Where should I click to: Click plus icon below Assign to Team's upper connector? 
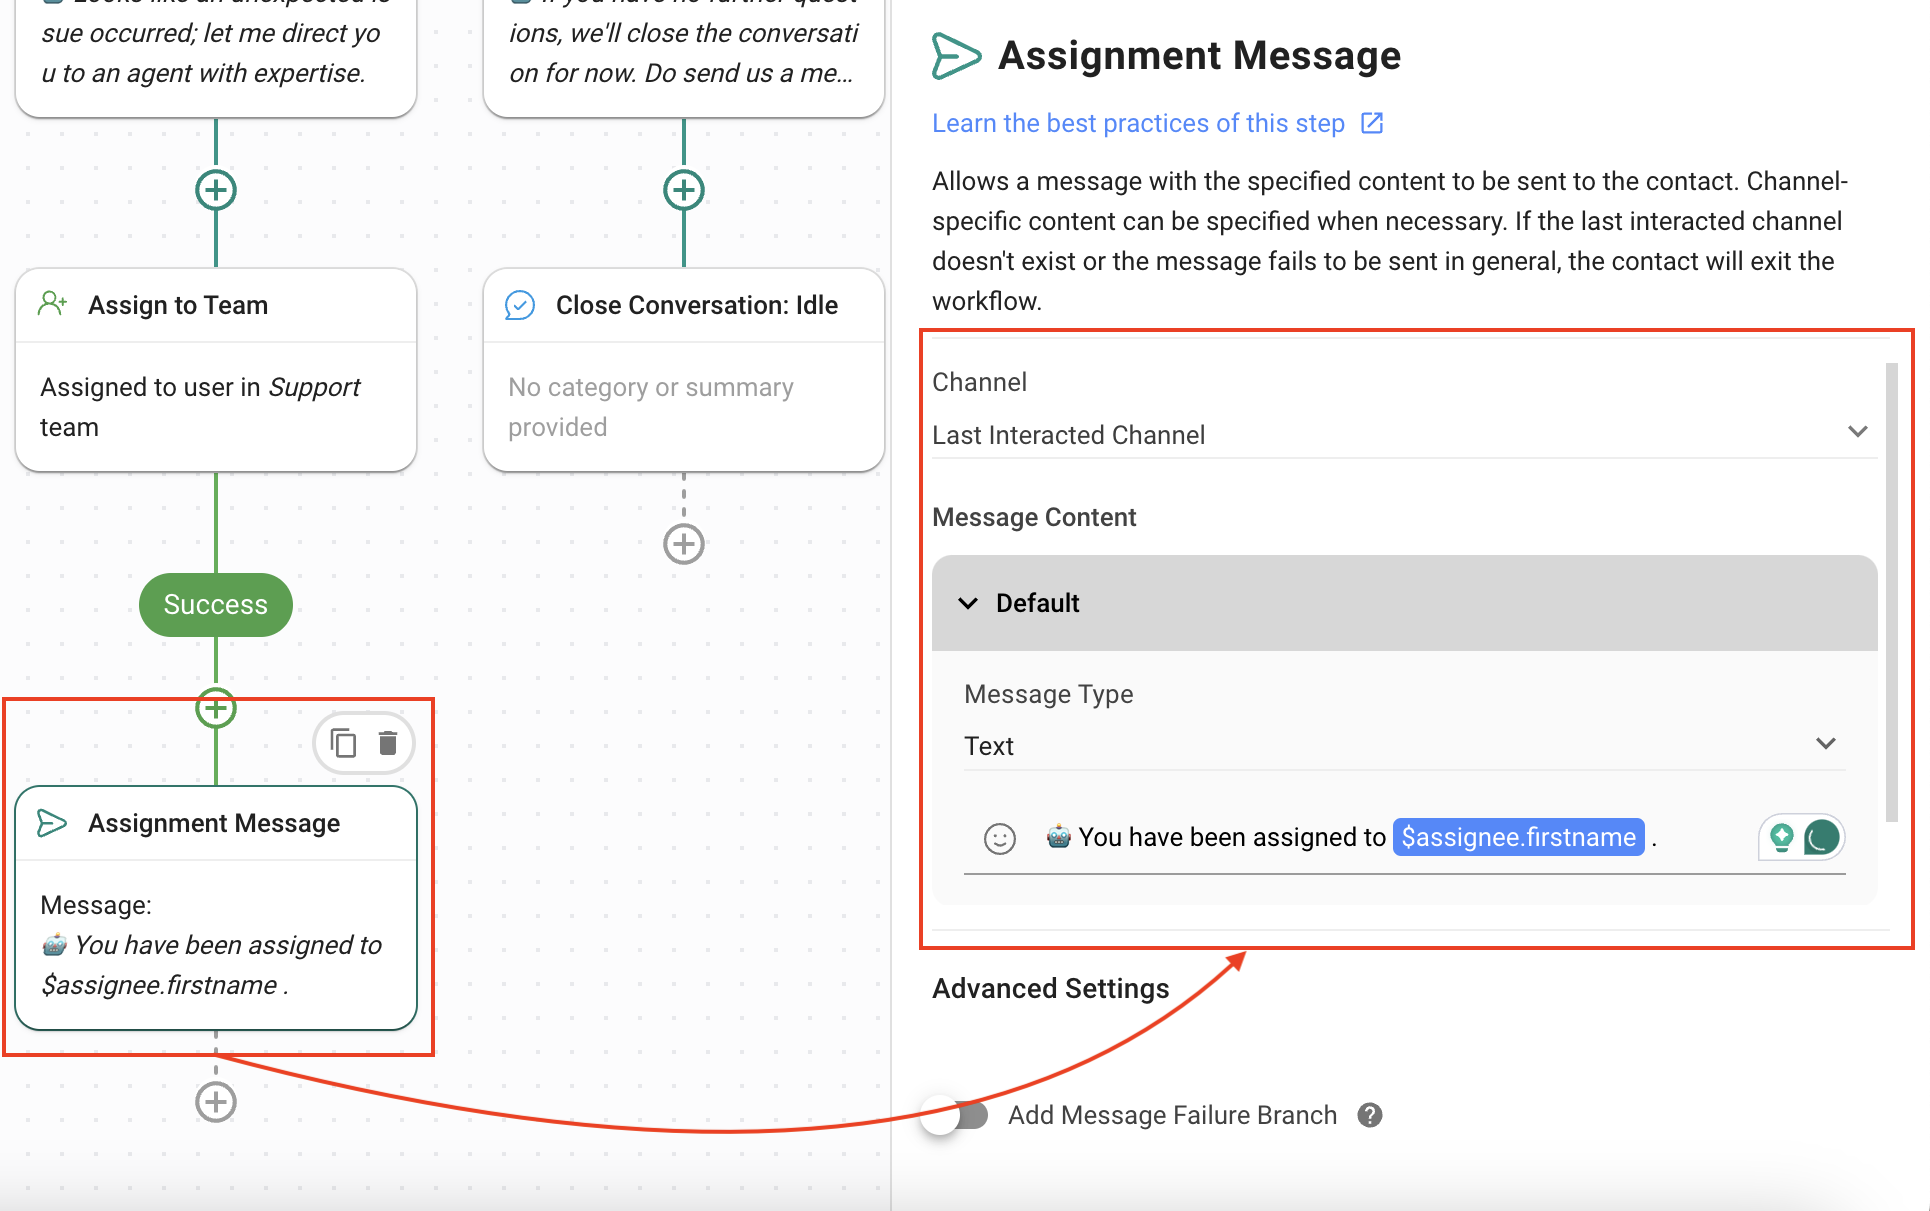[216, 190]
